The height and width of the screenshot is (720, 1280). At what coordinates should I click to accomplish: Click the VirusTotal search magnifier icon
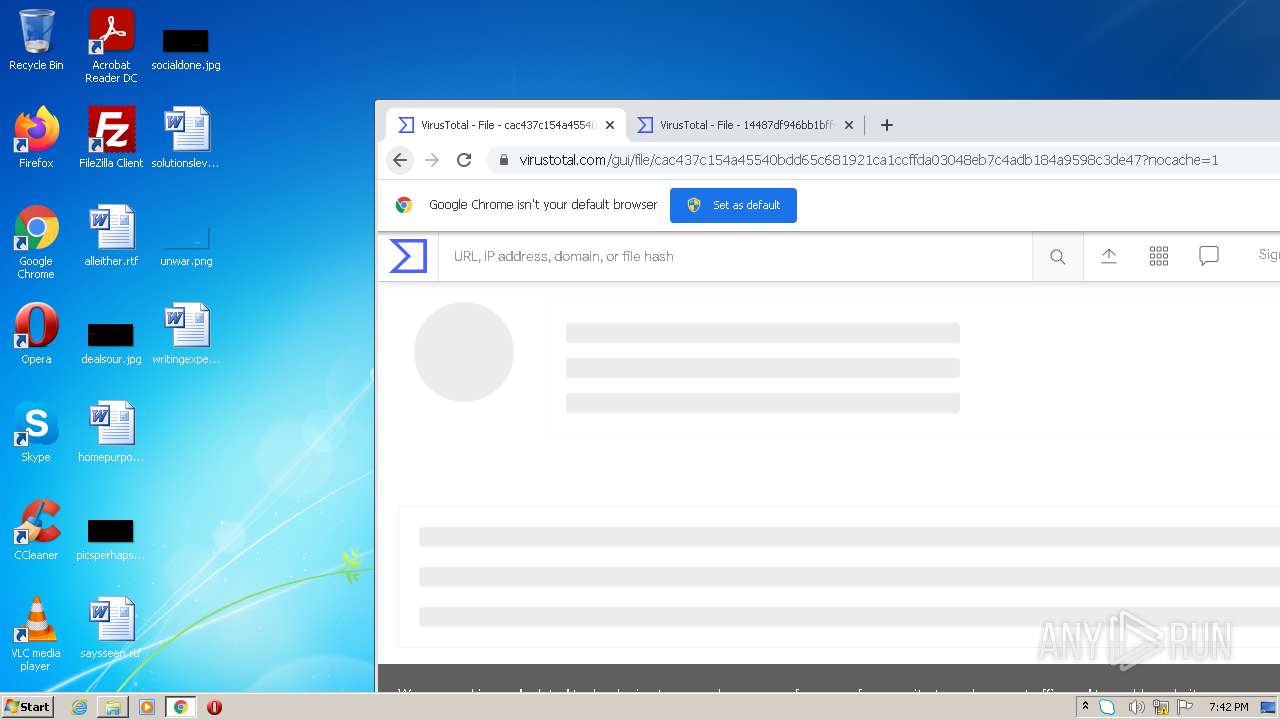pos(1057,257)
